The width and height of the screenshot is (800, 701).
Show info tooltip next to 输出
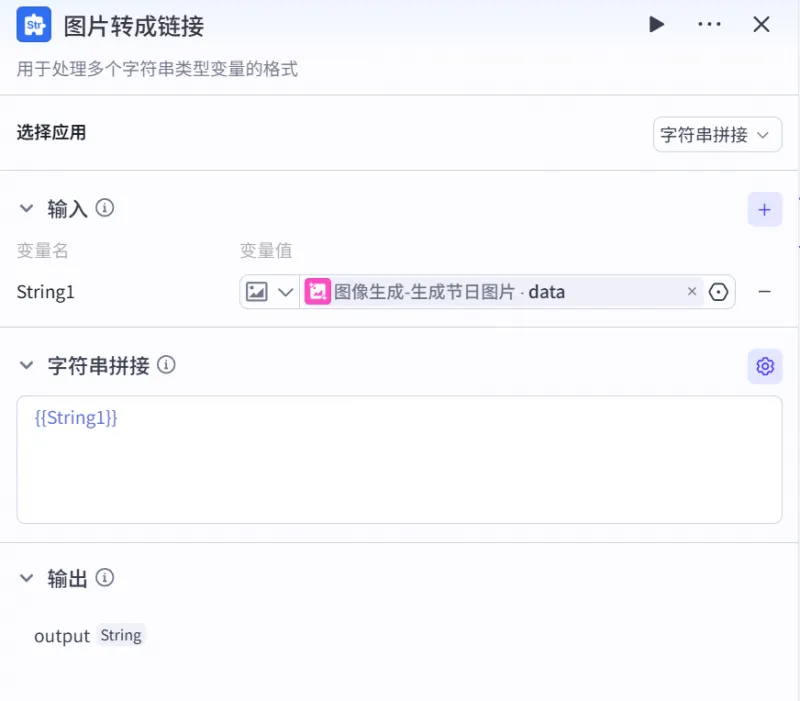coord(105,578)
